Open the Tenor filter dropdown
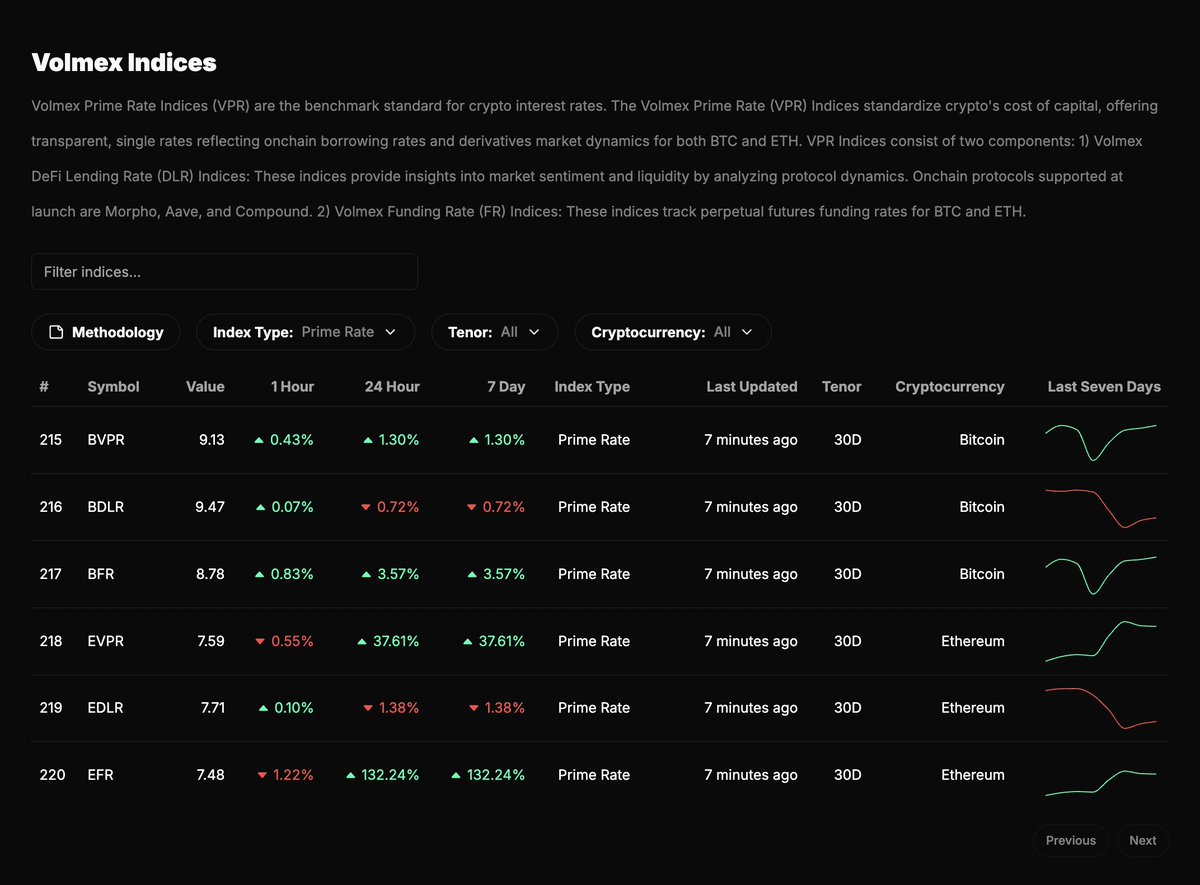1200x885 pixels. pos(494,332)
